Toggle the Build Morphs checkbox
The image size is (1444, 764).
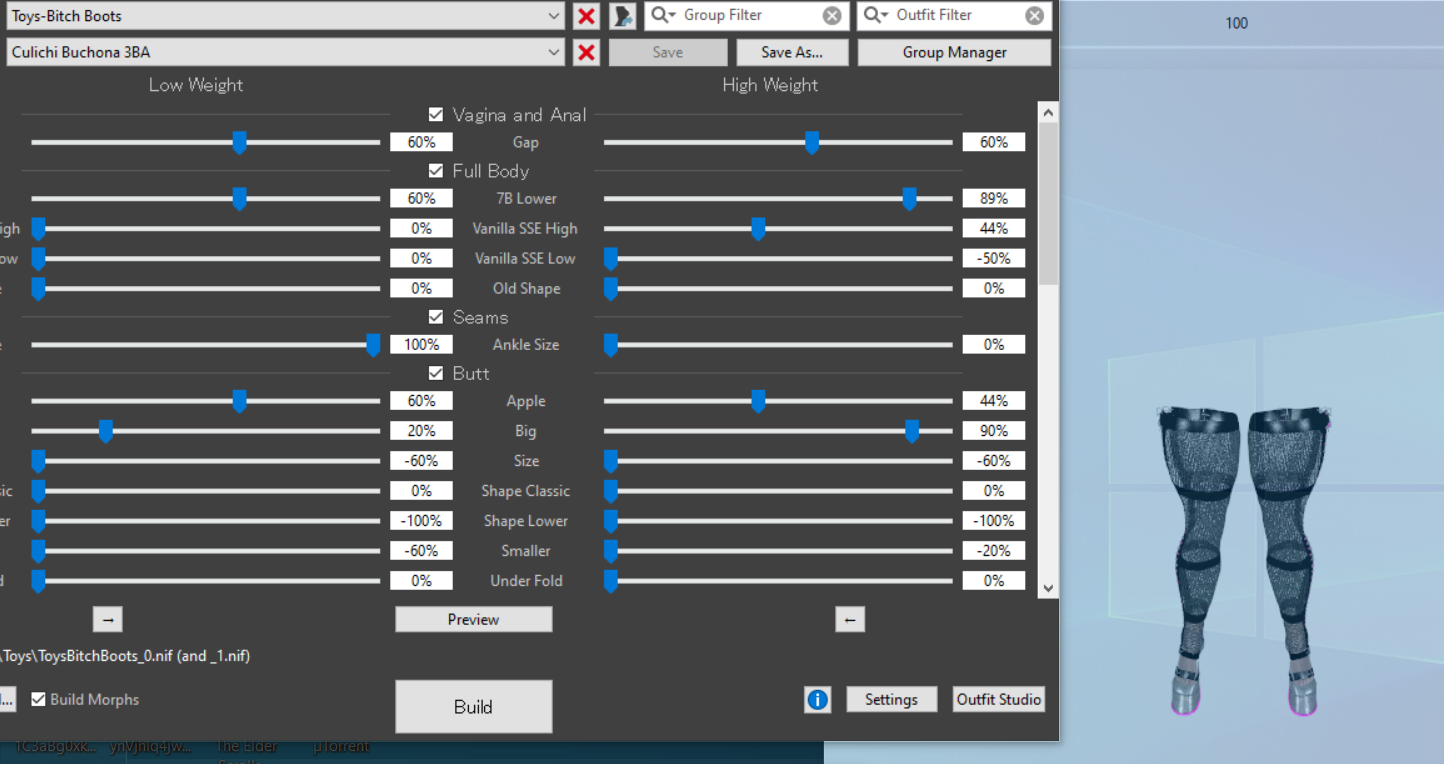pos(38,699)
